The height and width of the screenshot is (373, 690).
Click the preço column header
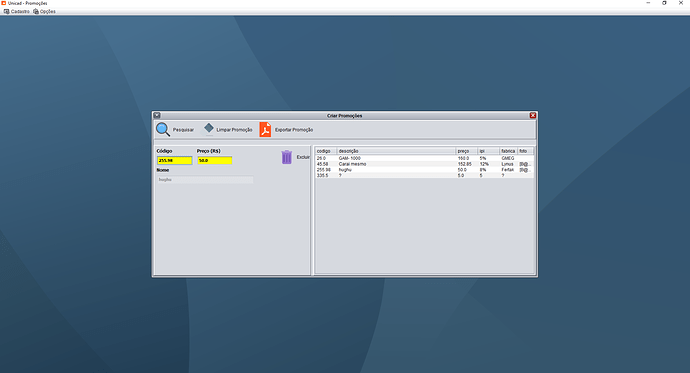pyautogui.click(x=466, y=151)
